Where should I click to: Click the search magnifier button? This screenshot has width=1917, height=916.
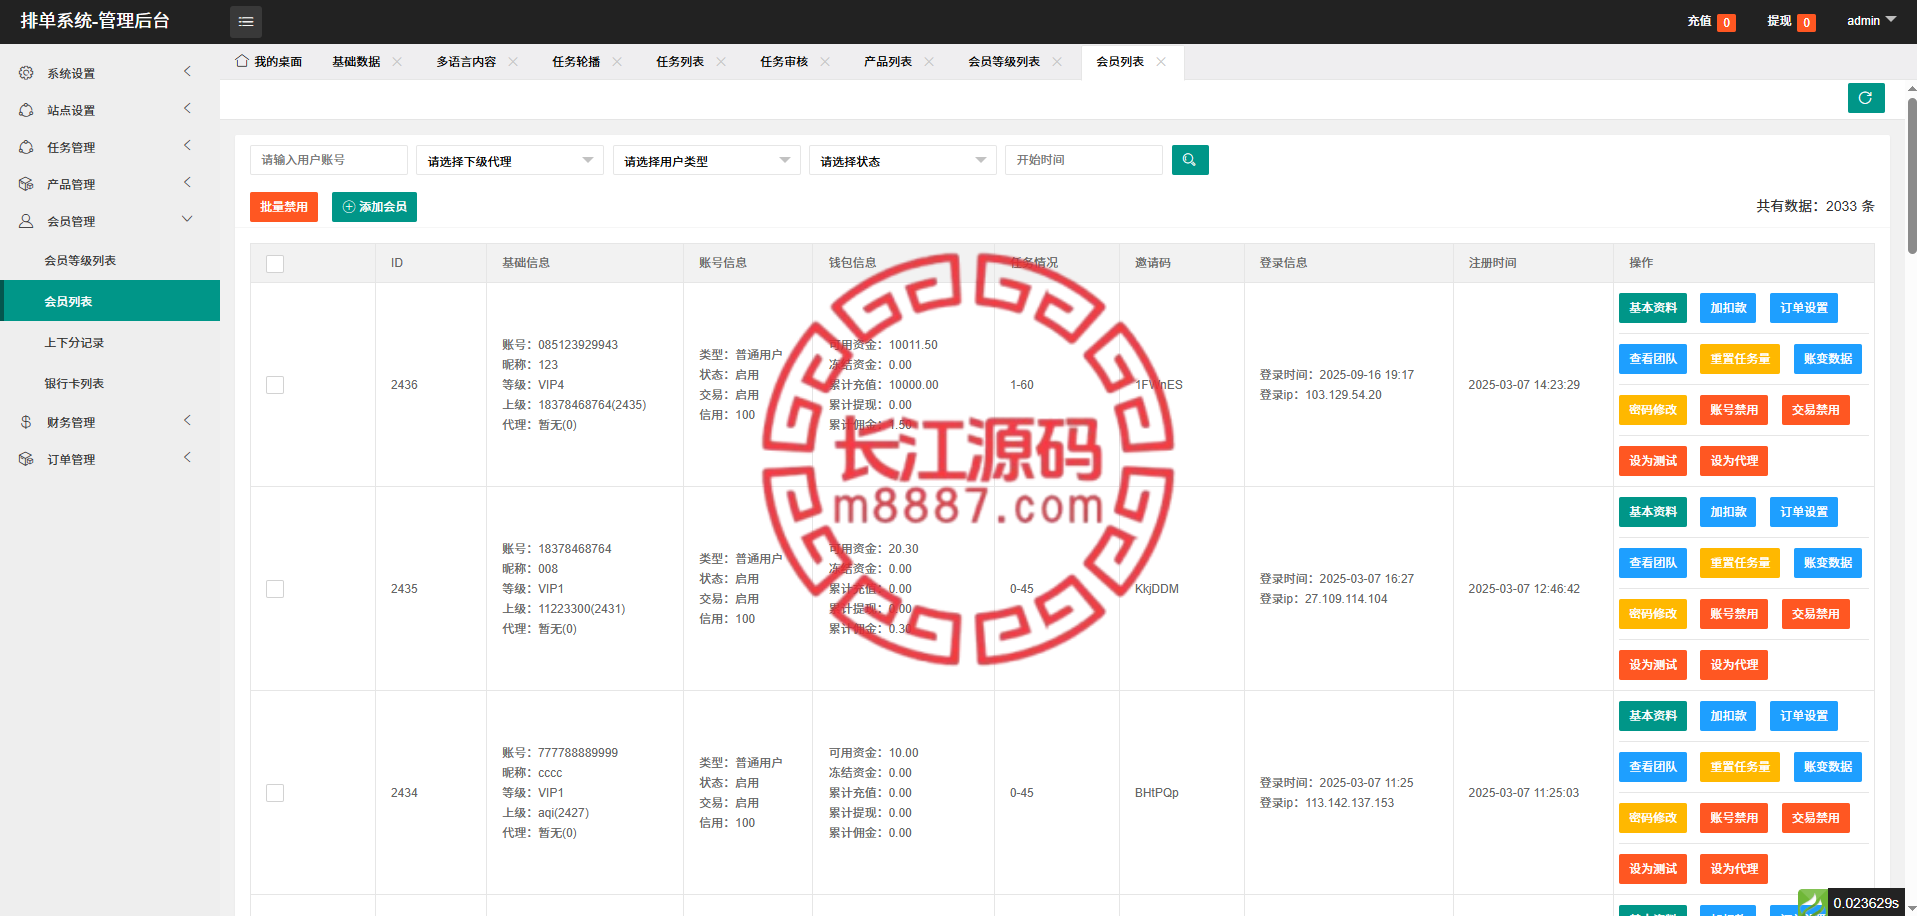point(1190,160)
